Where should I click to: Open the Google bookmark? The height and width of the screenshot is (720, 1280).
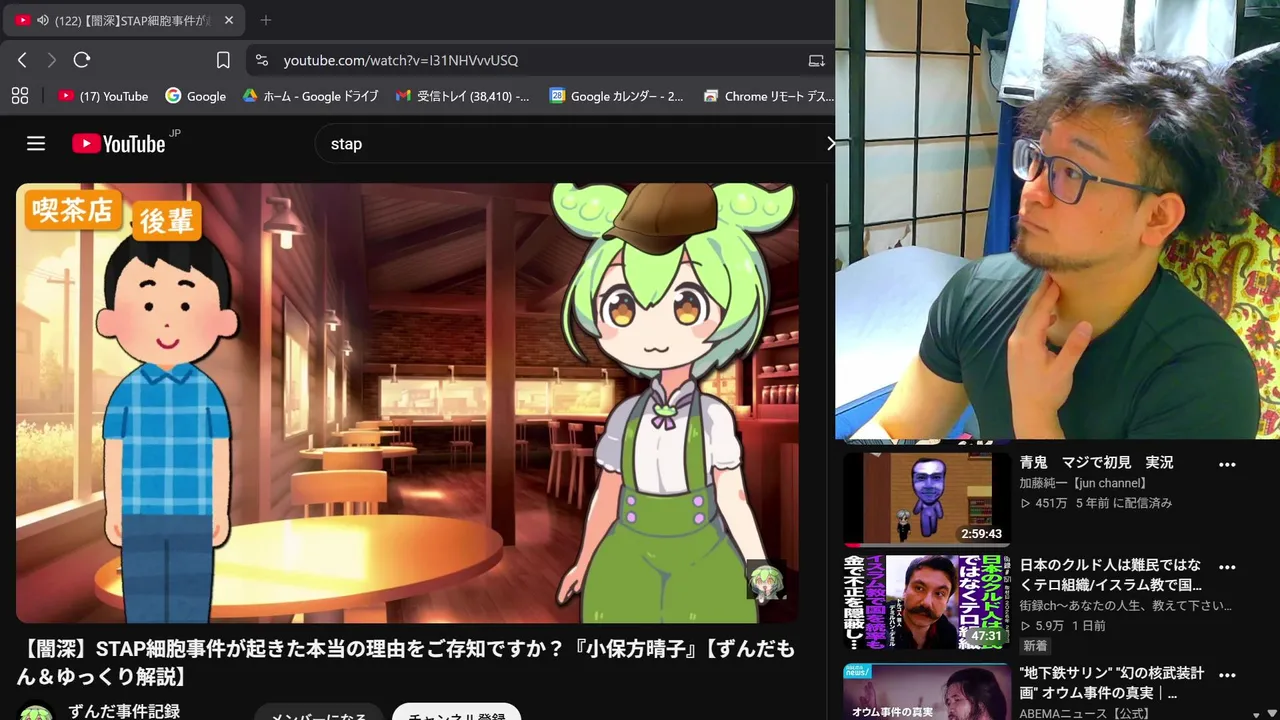(x=196, y=96)
